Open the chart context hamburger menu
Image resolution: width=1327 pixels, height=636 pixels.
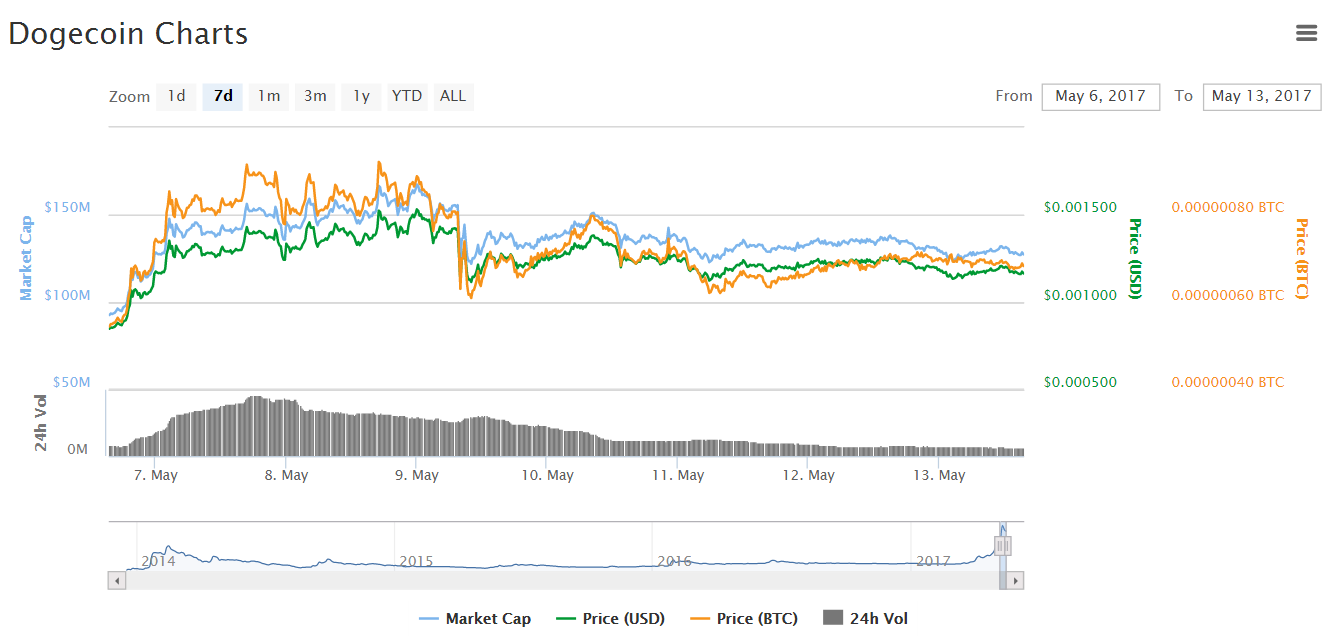[1306, 33]
